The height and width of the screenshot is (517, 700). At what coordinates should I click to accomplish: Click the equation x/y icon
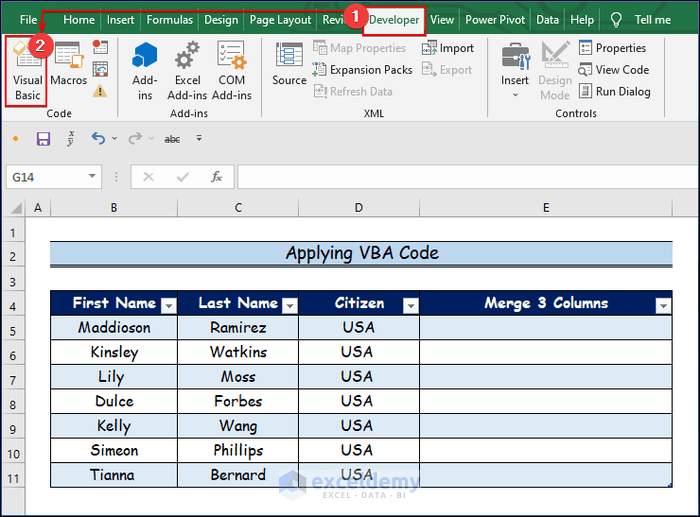point(71,138)
